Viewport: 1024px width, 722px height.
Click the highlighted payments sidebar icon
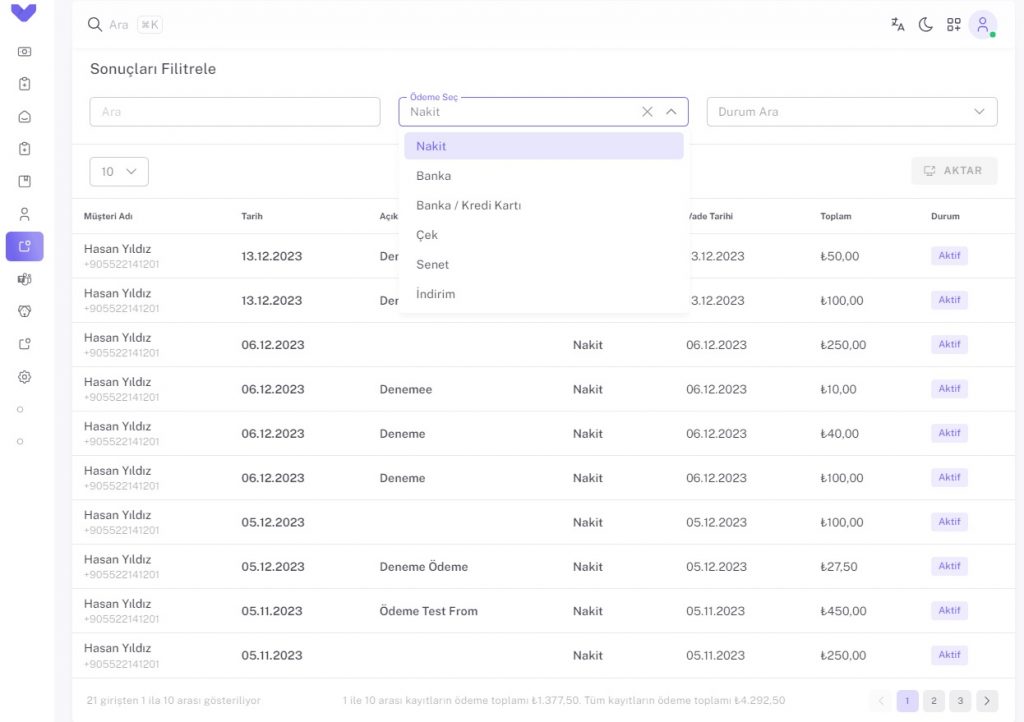click(25, 246)
